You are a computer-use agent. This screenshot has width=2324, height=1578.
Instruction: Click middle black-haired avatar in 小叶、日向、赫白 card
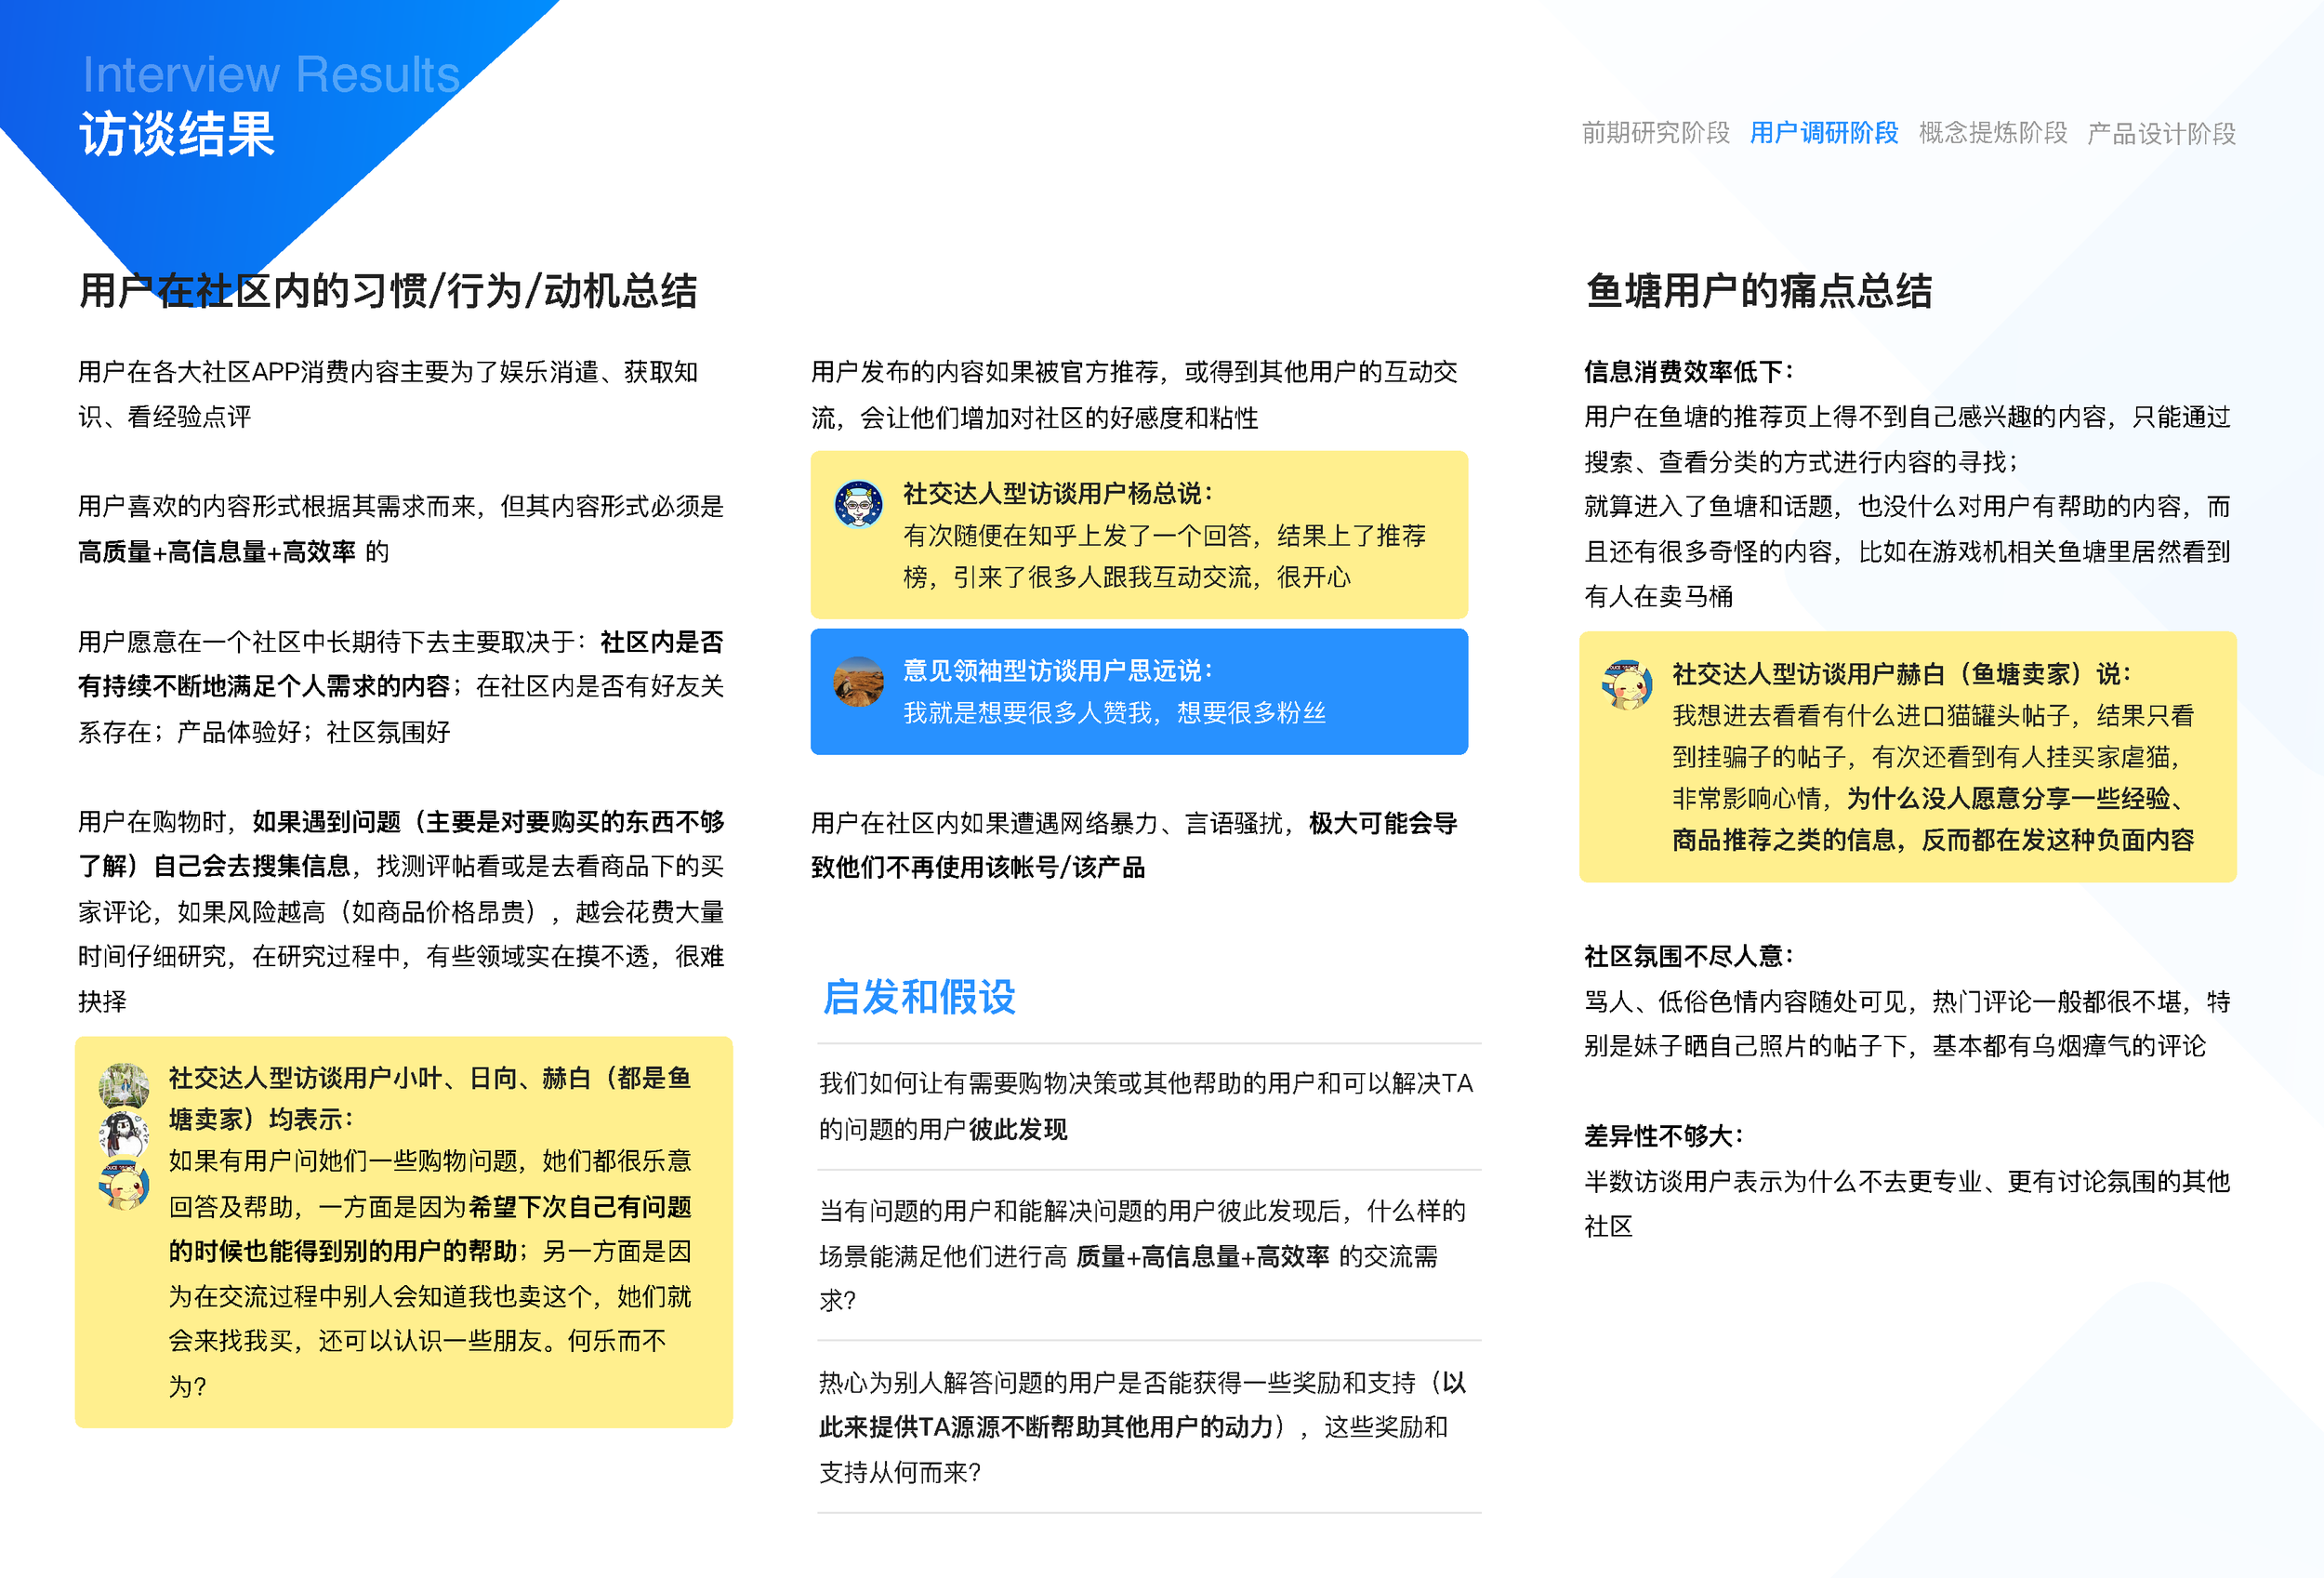(124, 1136)
